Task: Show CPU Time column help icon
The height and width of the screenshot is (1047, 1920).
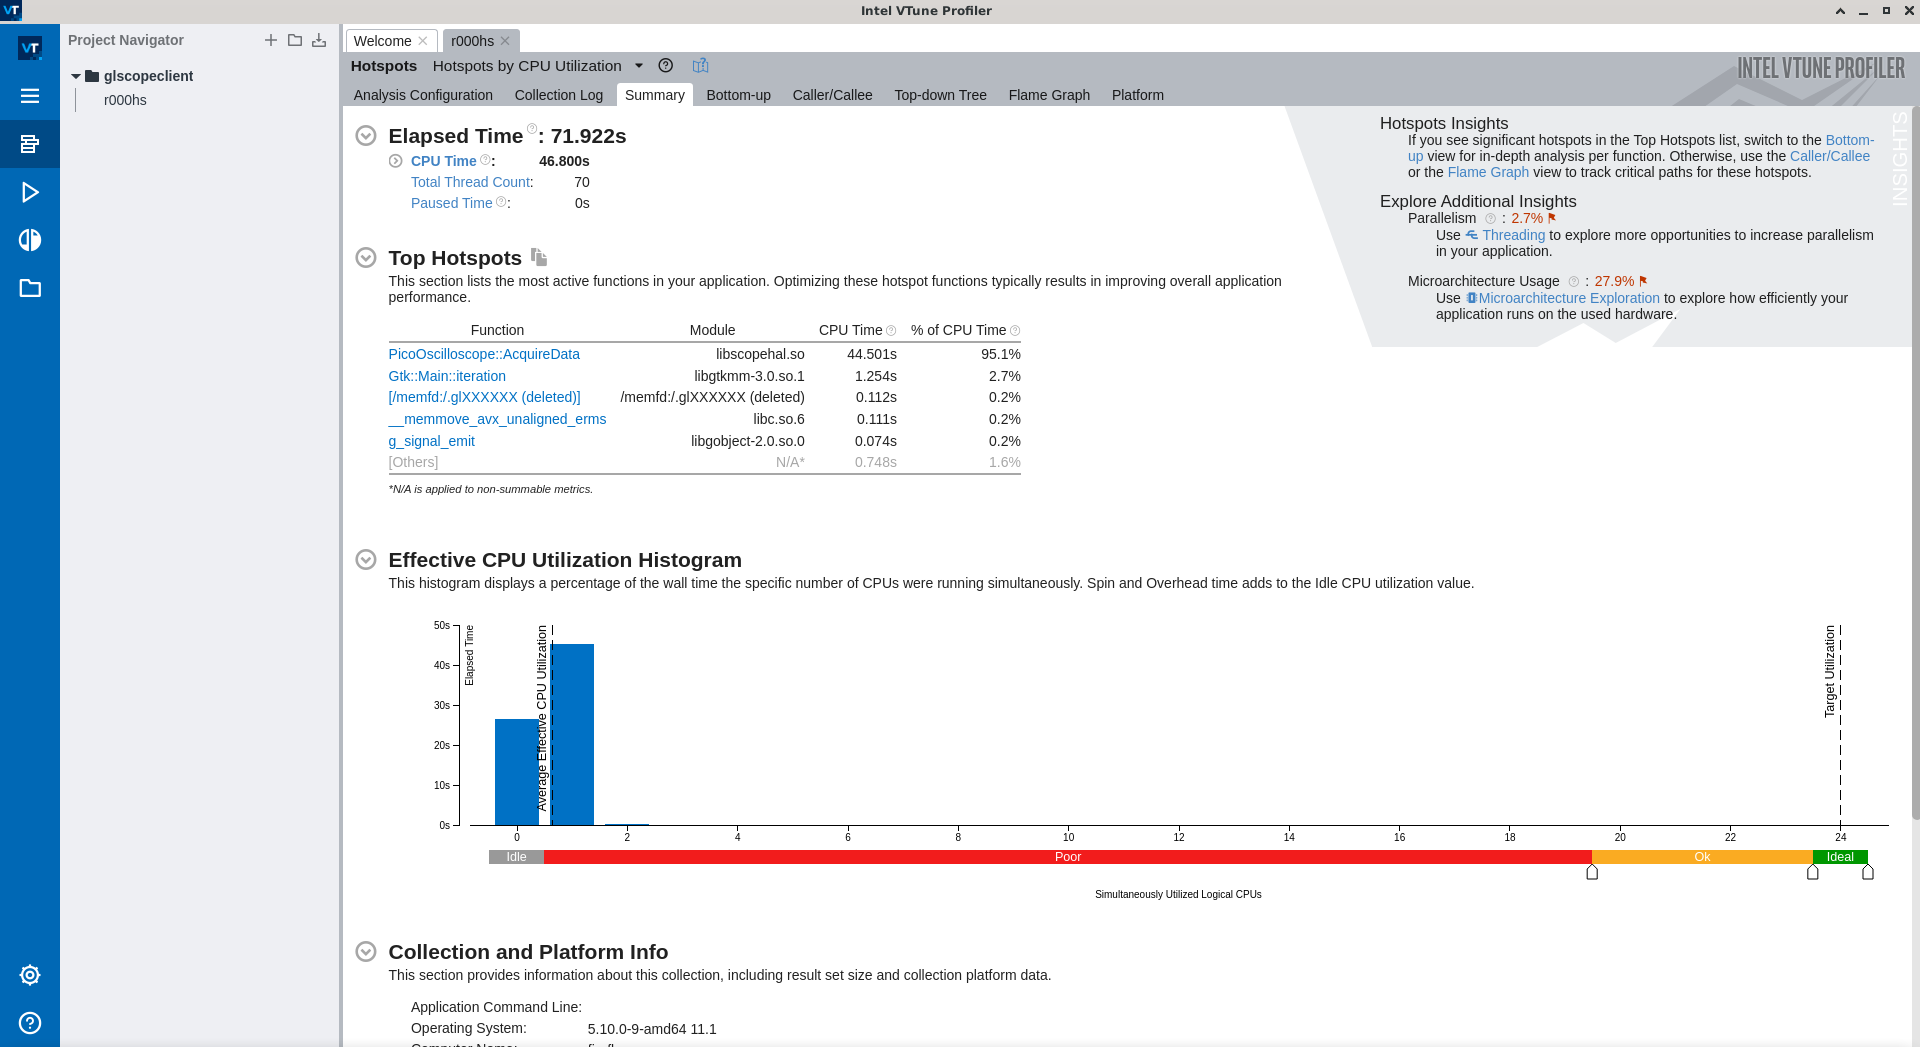Action: point(891,331)
